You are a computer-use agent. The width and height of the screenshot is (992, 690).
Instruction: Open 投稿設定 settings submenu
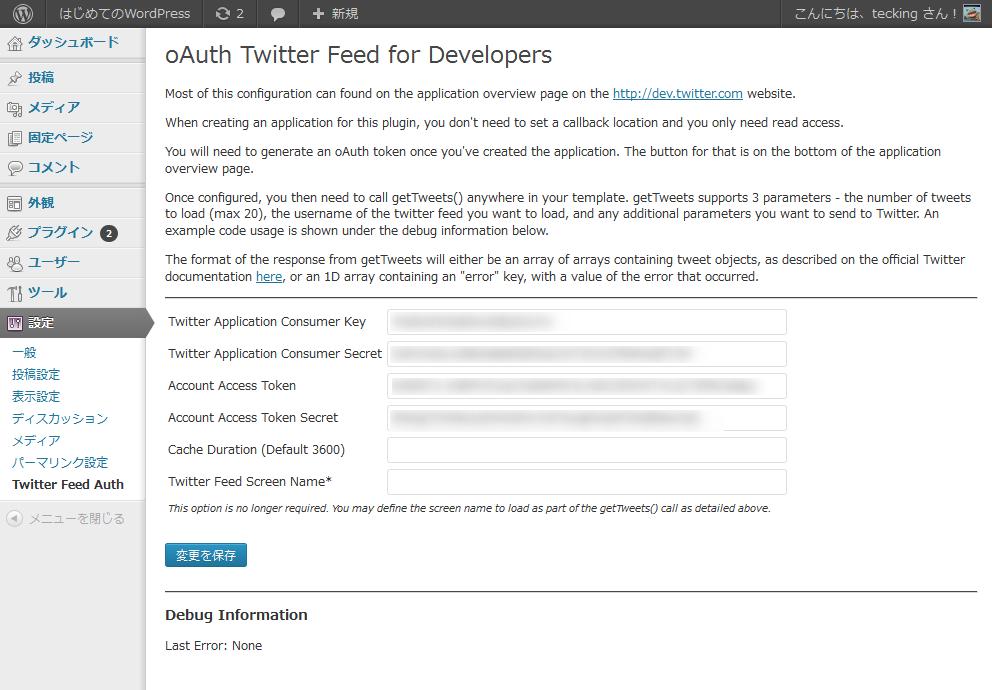[x=36, y=374]
